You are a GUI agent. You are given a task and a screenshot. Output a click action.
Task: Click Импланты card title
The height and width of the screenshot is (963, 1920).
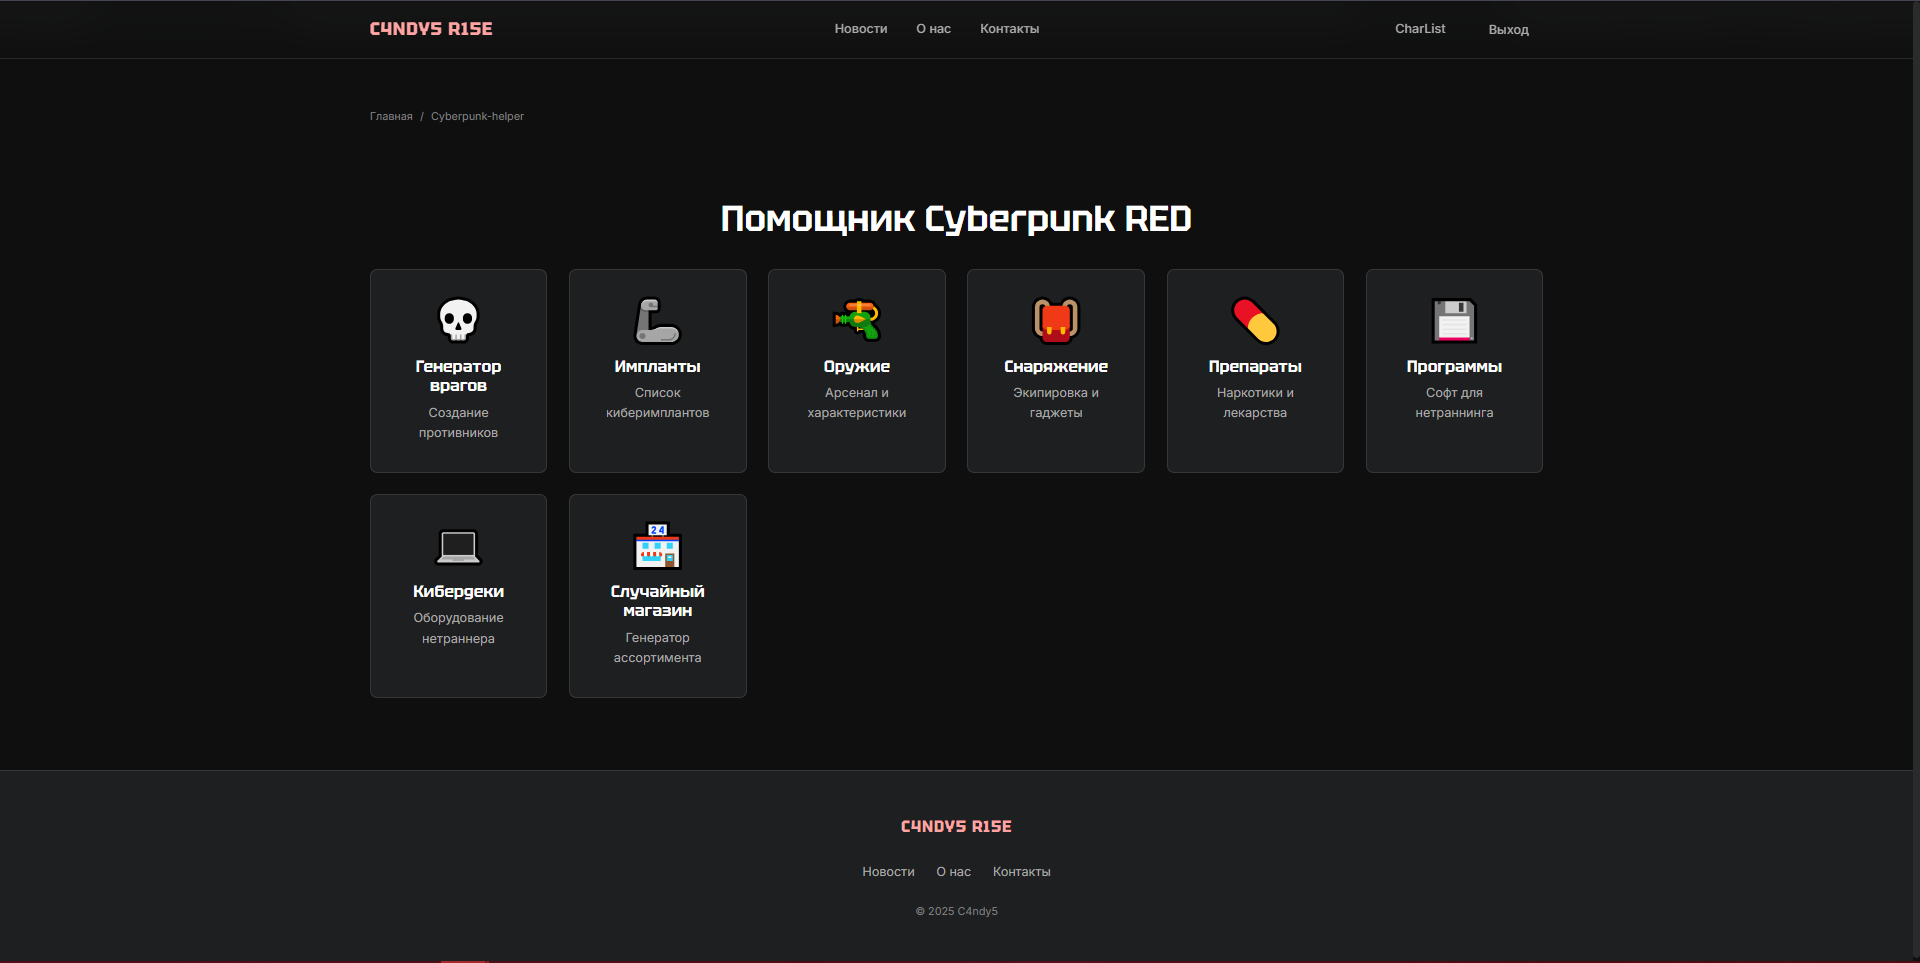coord(657,367)
